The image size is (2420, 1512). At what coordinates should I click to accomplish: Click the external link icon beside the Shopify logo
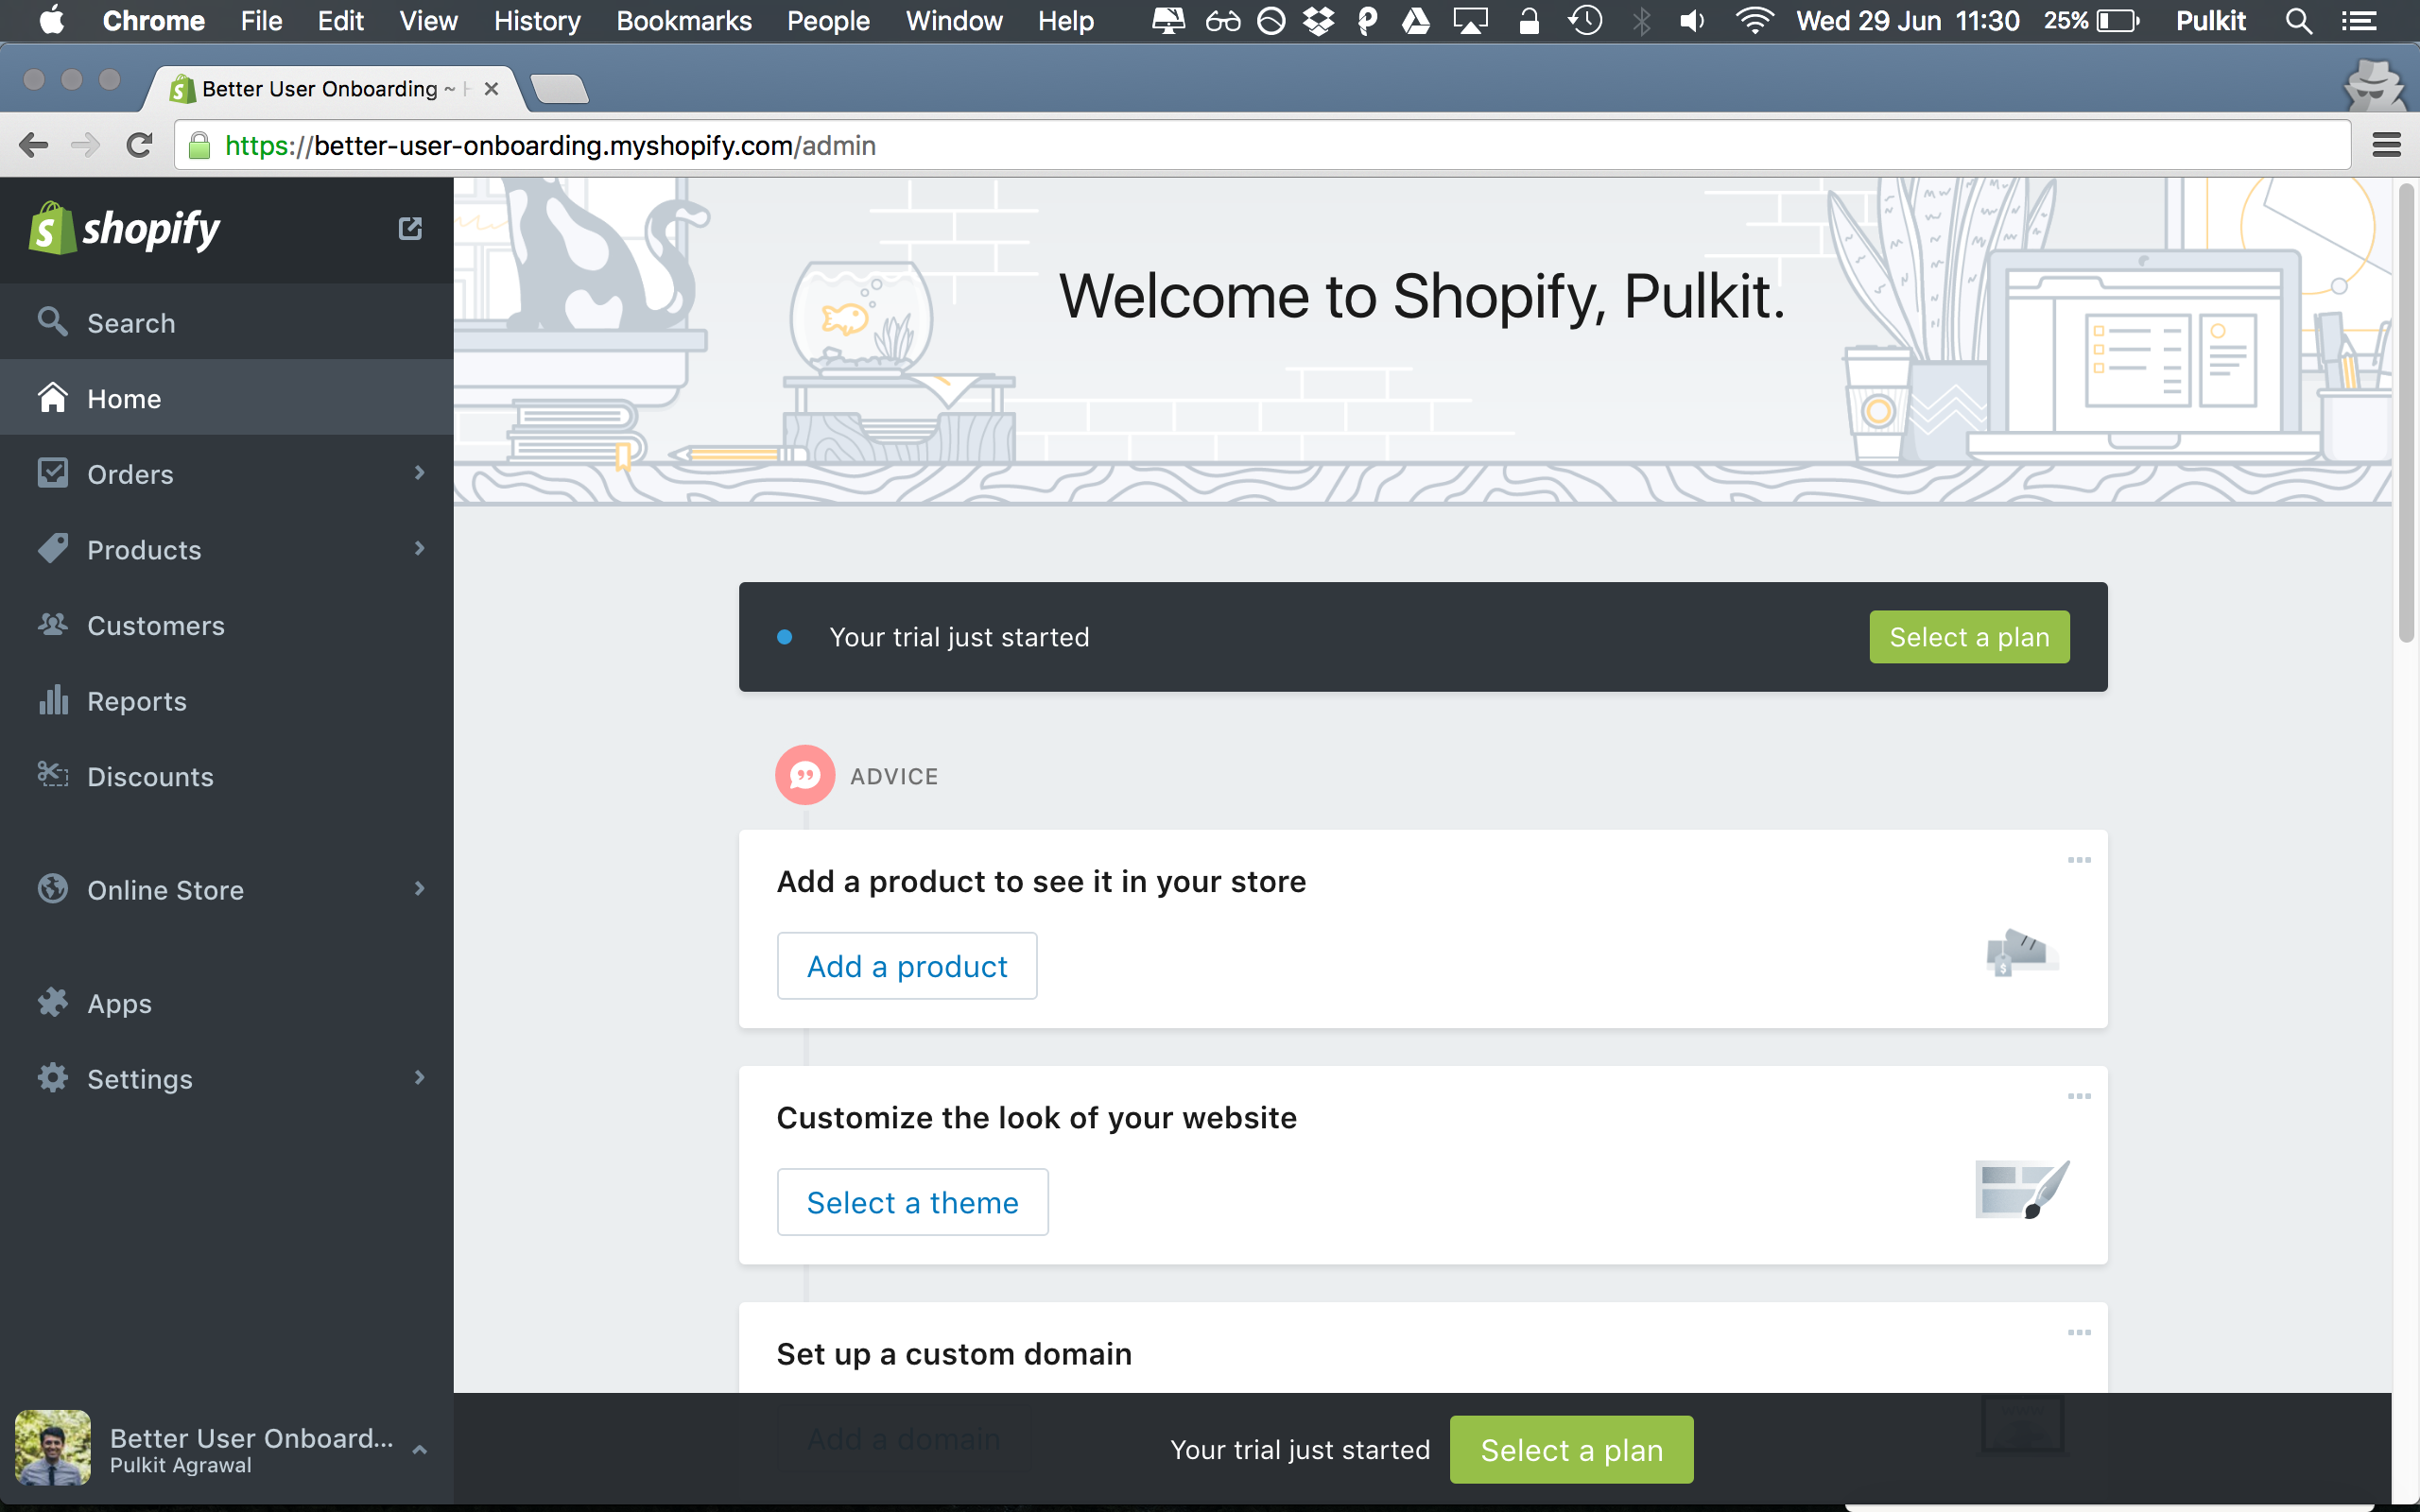click(x=411, y=229)
